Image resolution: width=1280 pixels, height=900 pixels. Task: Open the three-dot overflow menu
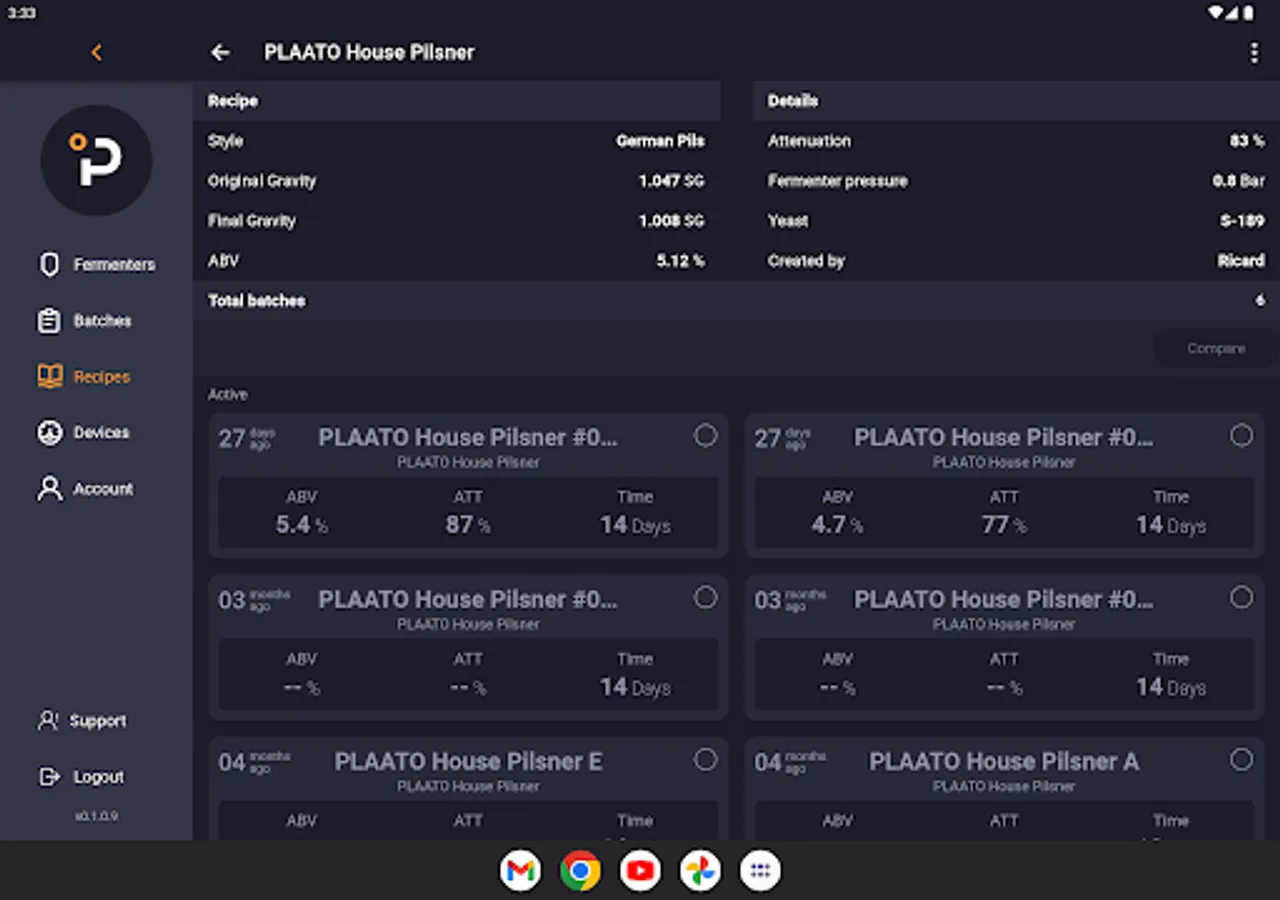click(1254, 52)
